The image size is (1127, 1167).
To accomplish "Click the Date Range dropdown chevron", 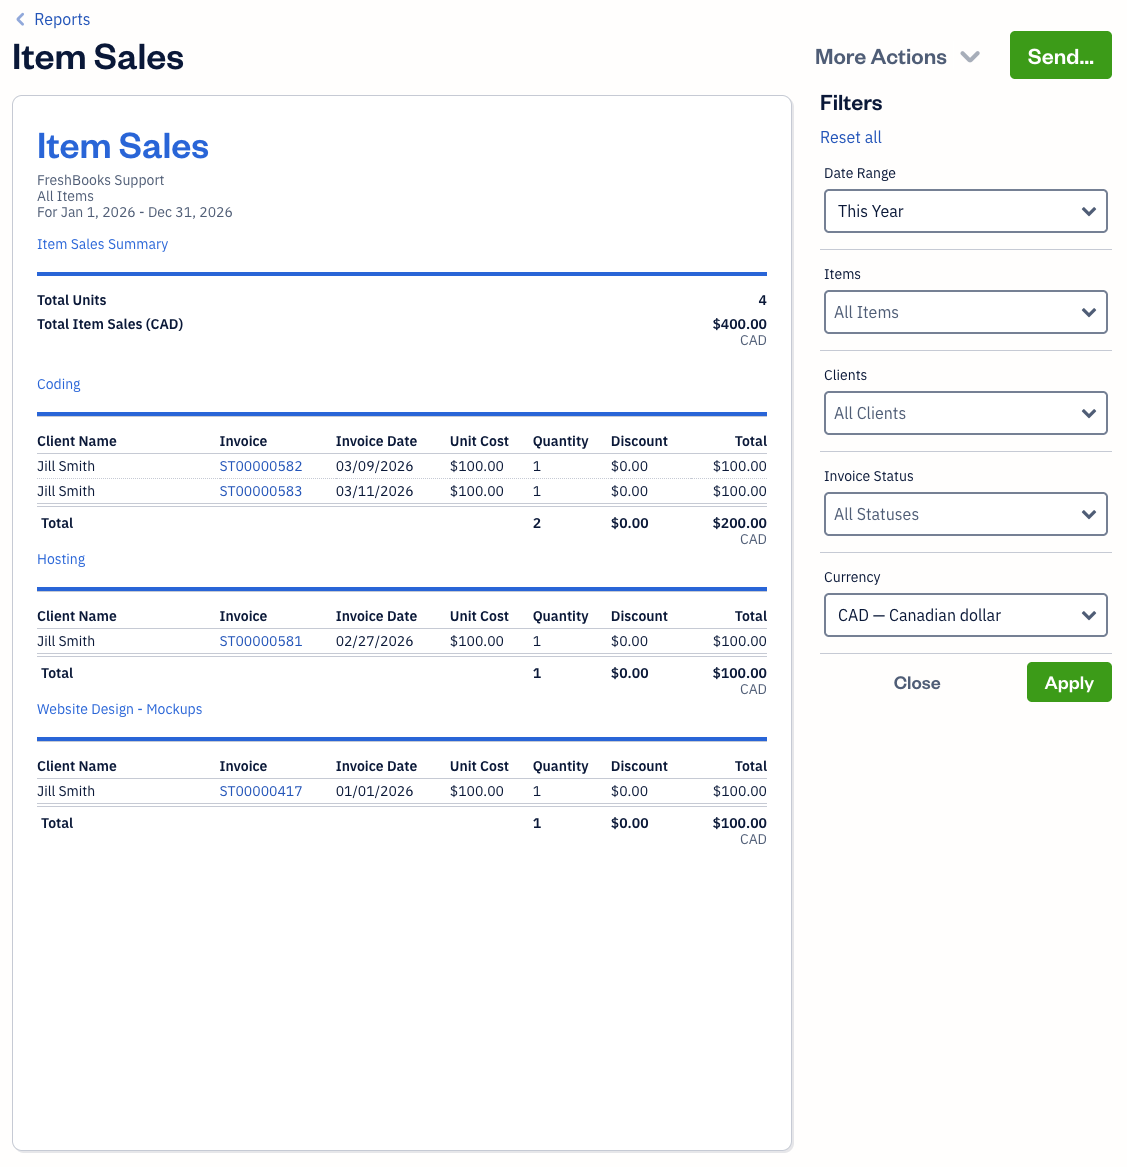I will point(1089,211).
